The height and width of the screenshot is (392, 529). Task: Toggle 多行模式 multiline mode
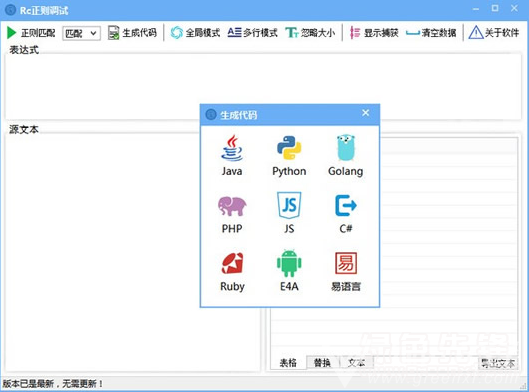pos(252,33)
